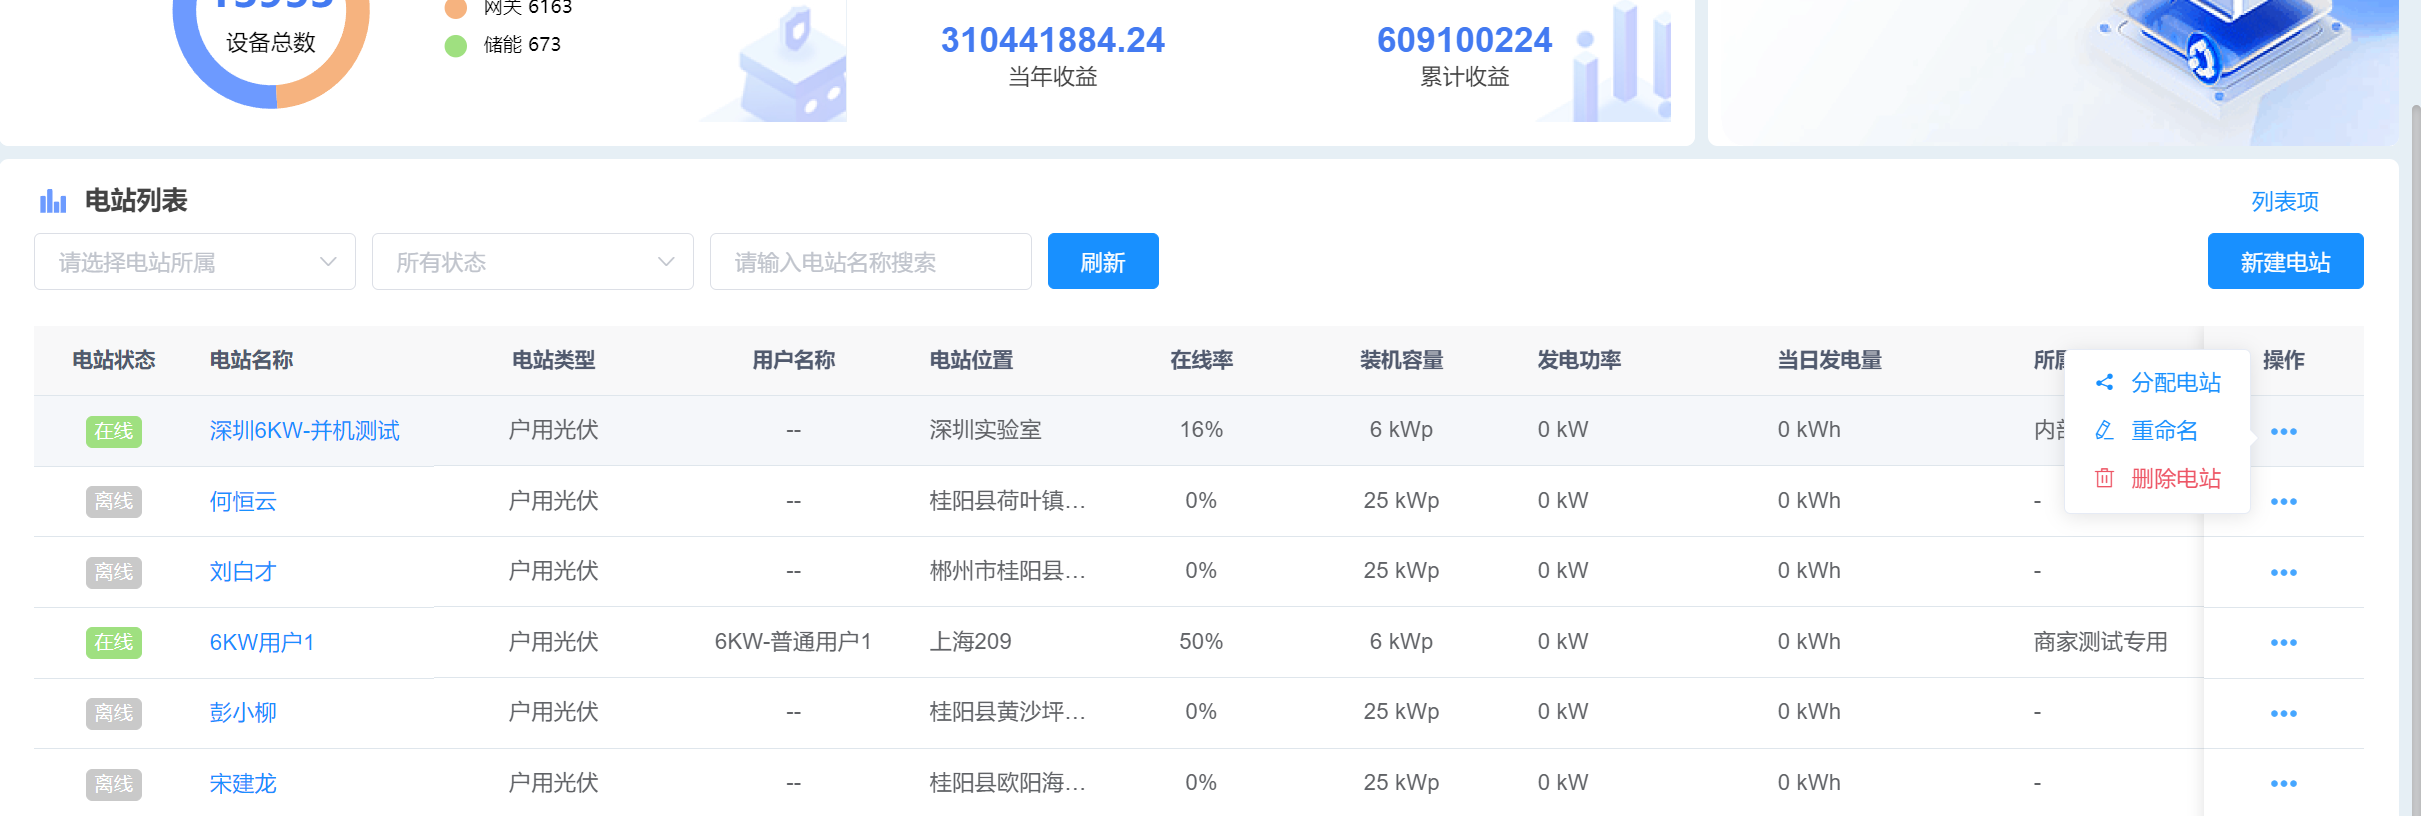2421x816 pixels.
Task: Open more actions for 深圳6KW-并机测试 row
Action: [x=2283, y=431]
